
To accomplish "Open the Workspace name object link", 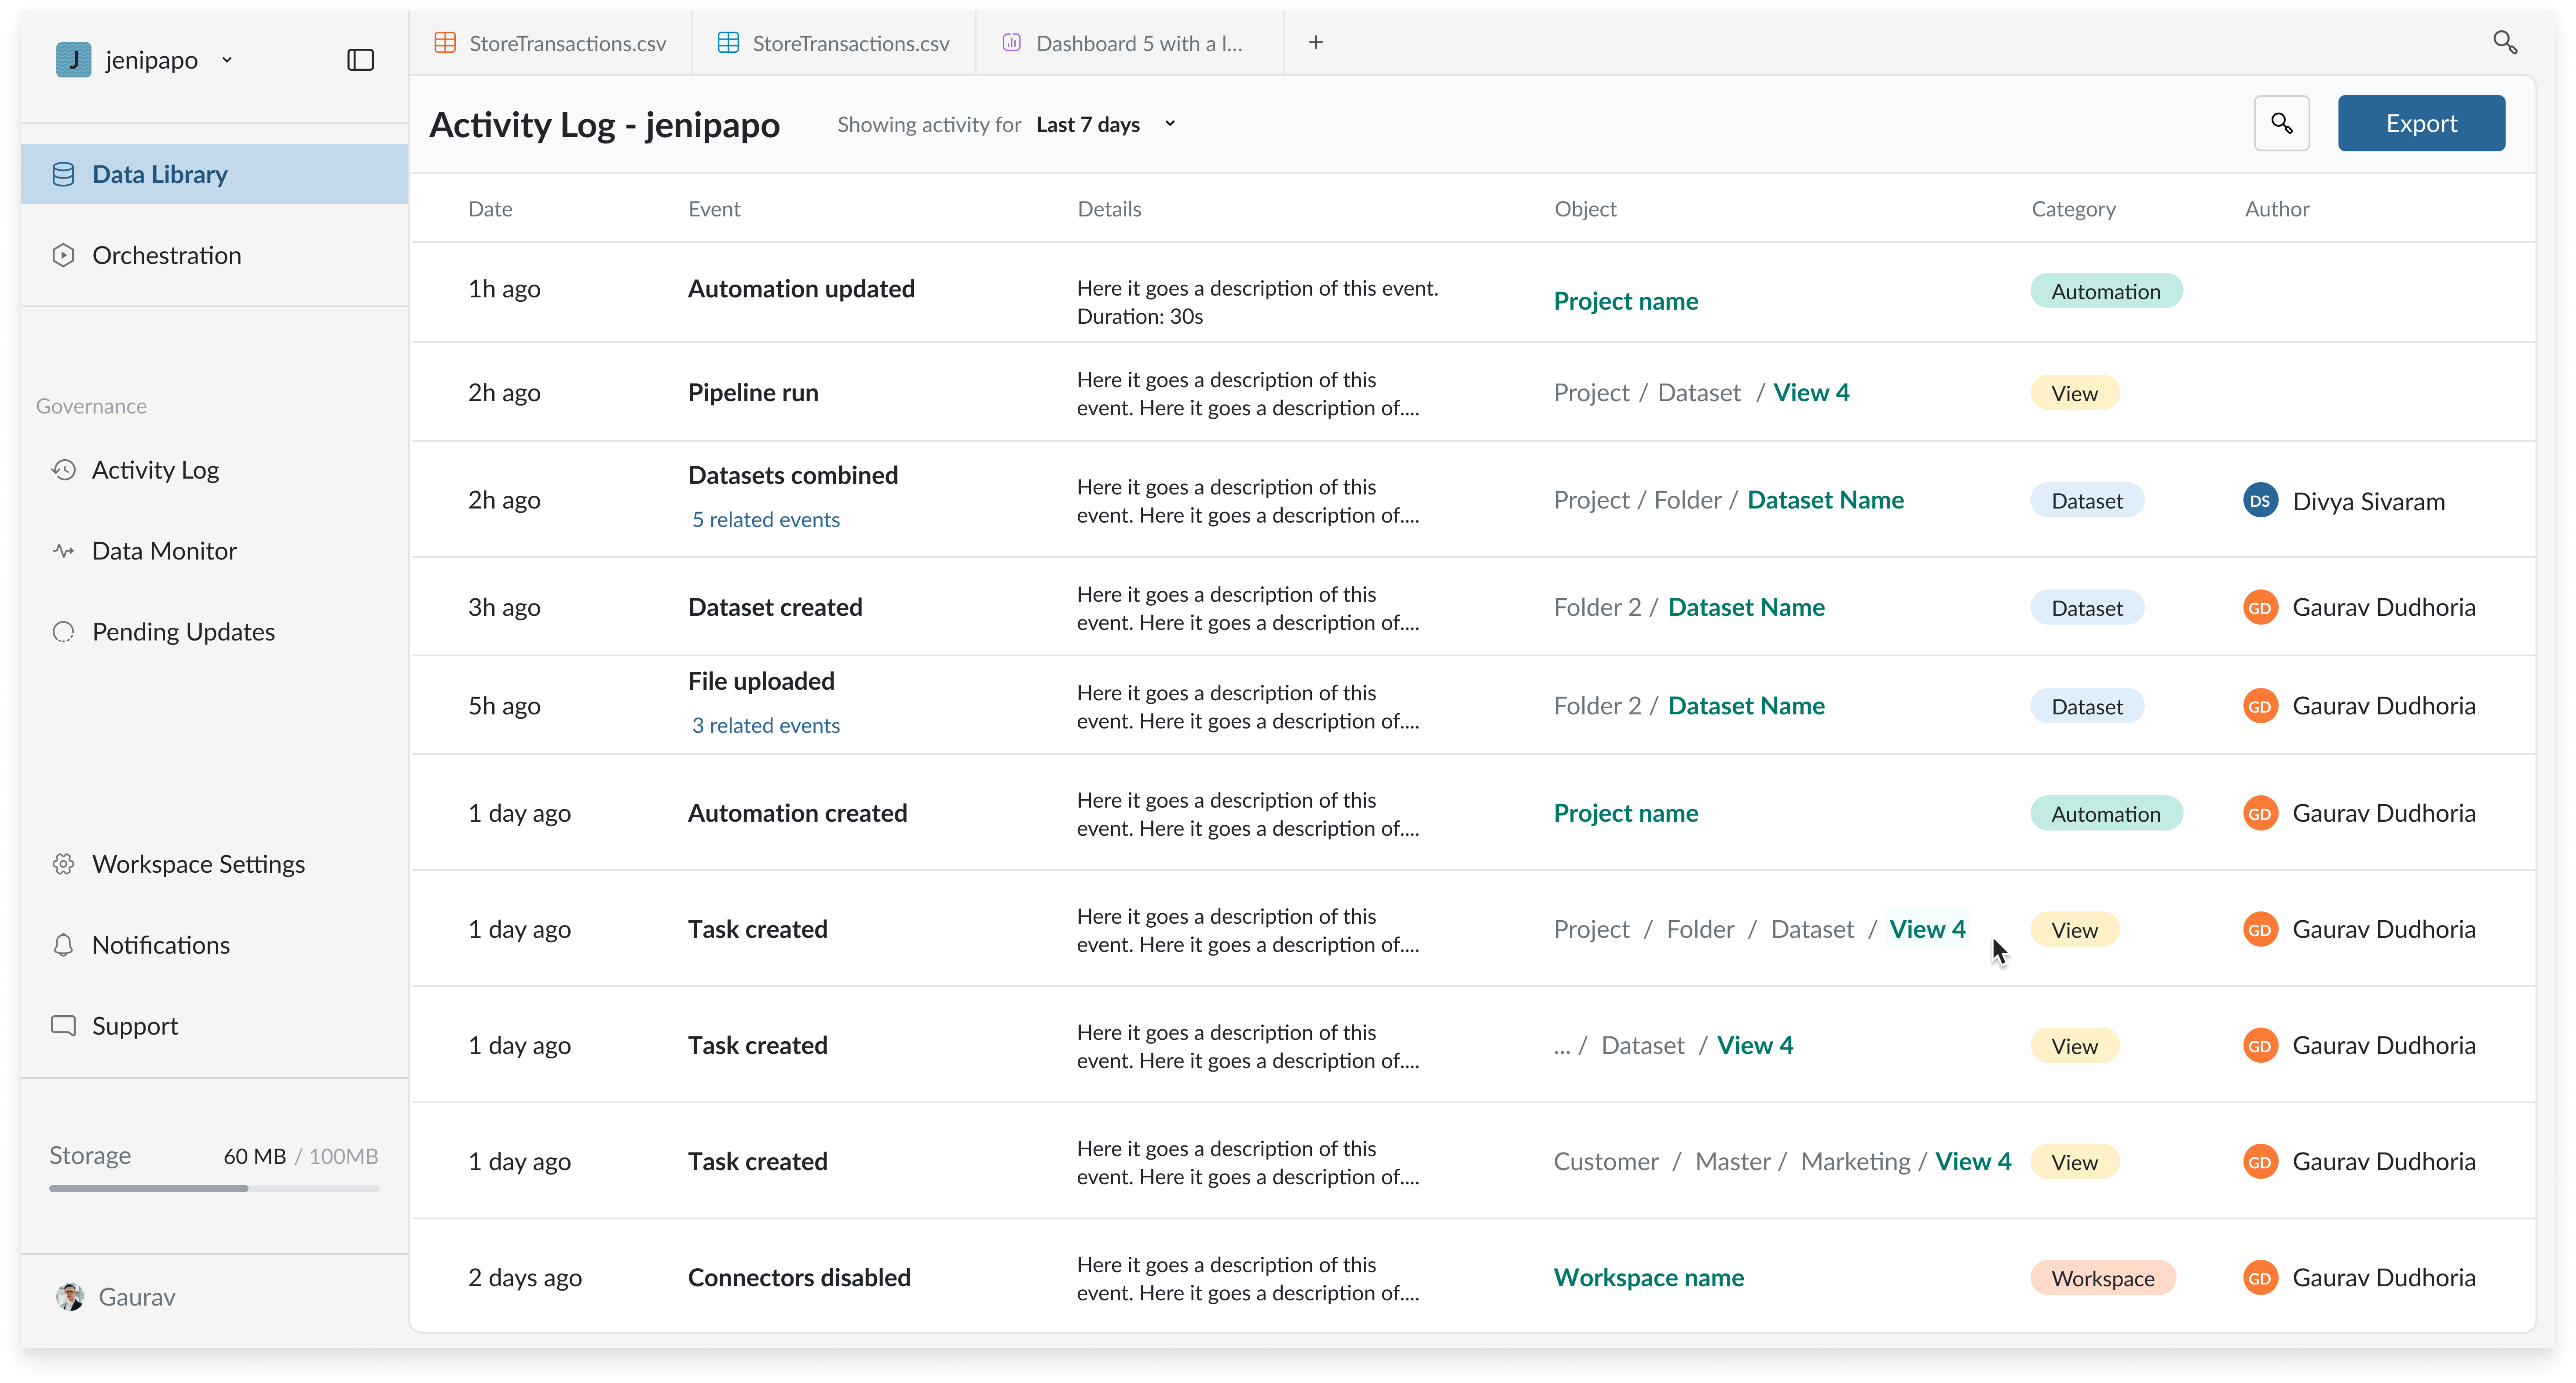I will tap(1648, 1277).
